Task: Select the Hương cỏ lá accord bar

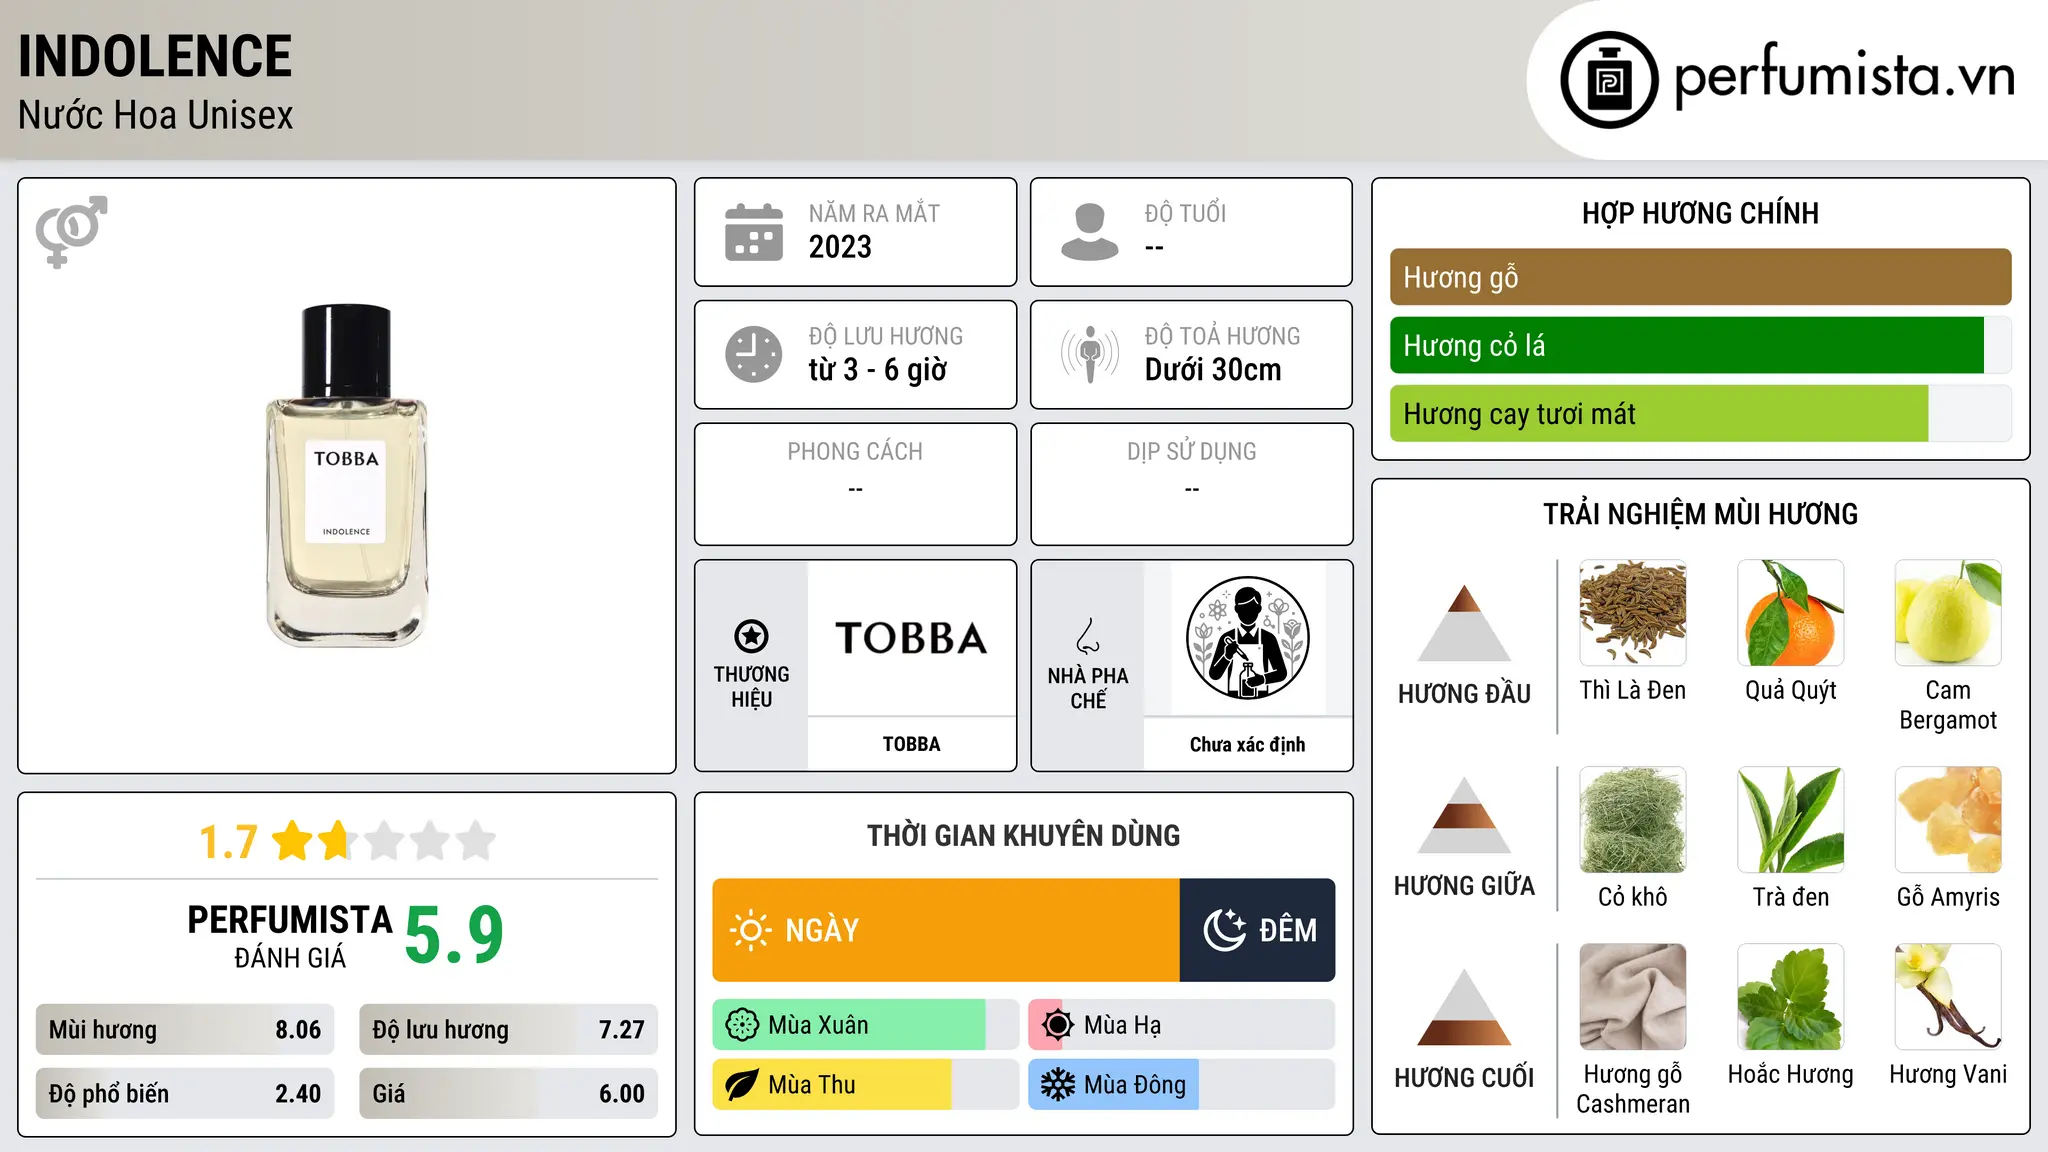Action: (1700, 345)
